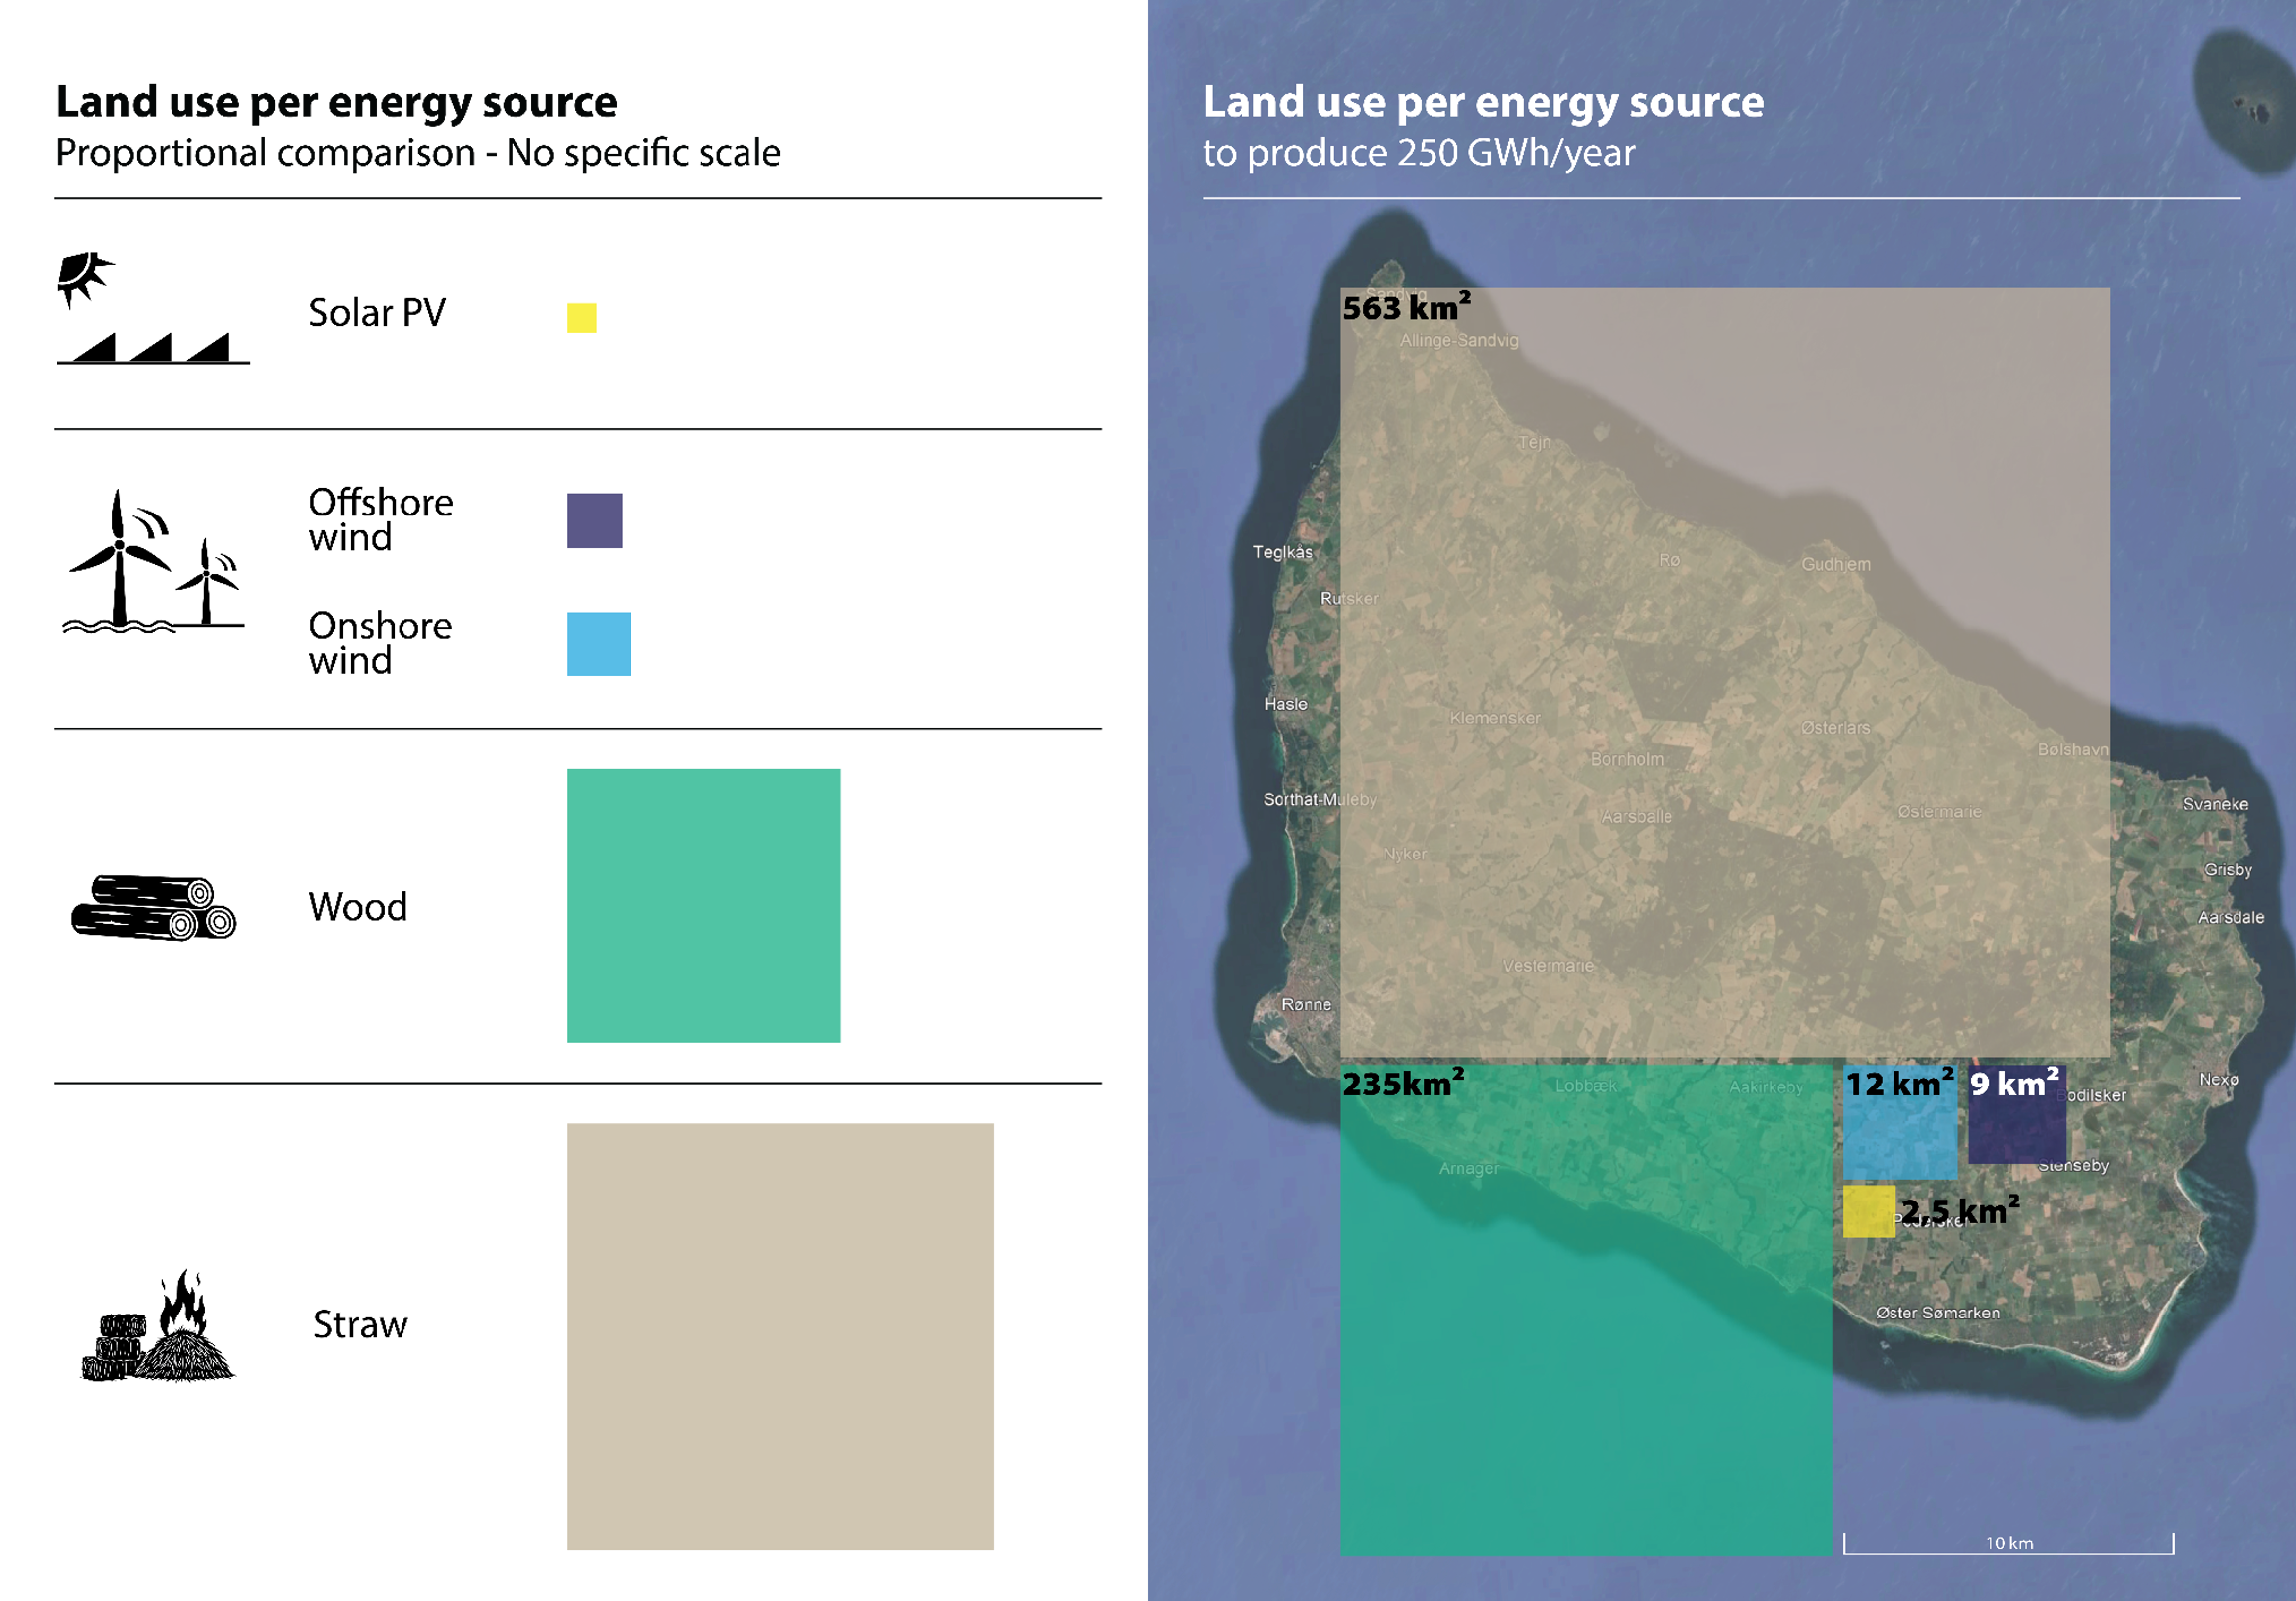
Task: Click the 'Solar PV' label
Action: coord(377,313)
